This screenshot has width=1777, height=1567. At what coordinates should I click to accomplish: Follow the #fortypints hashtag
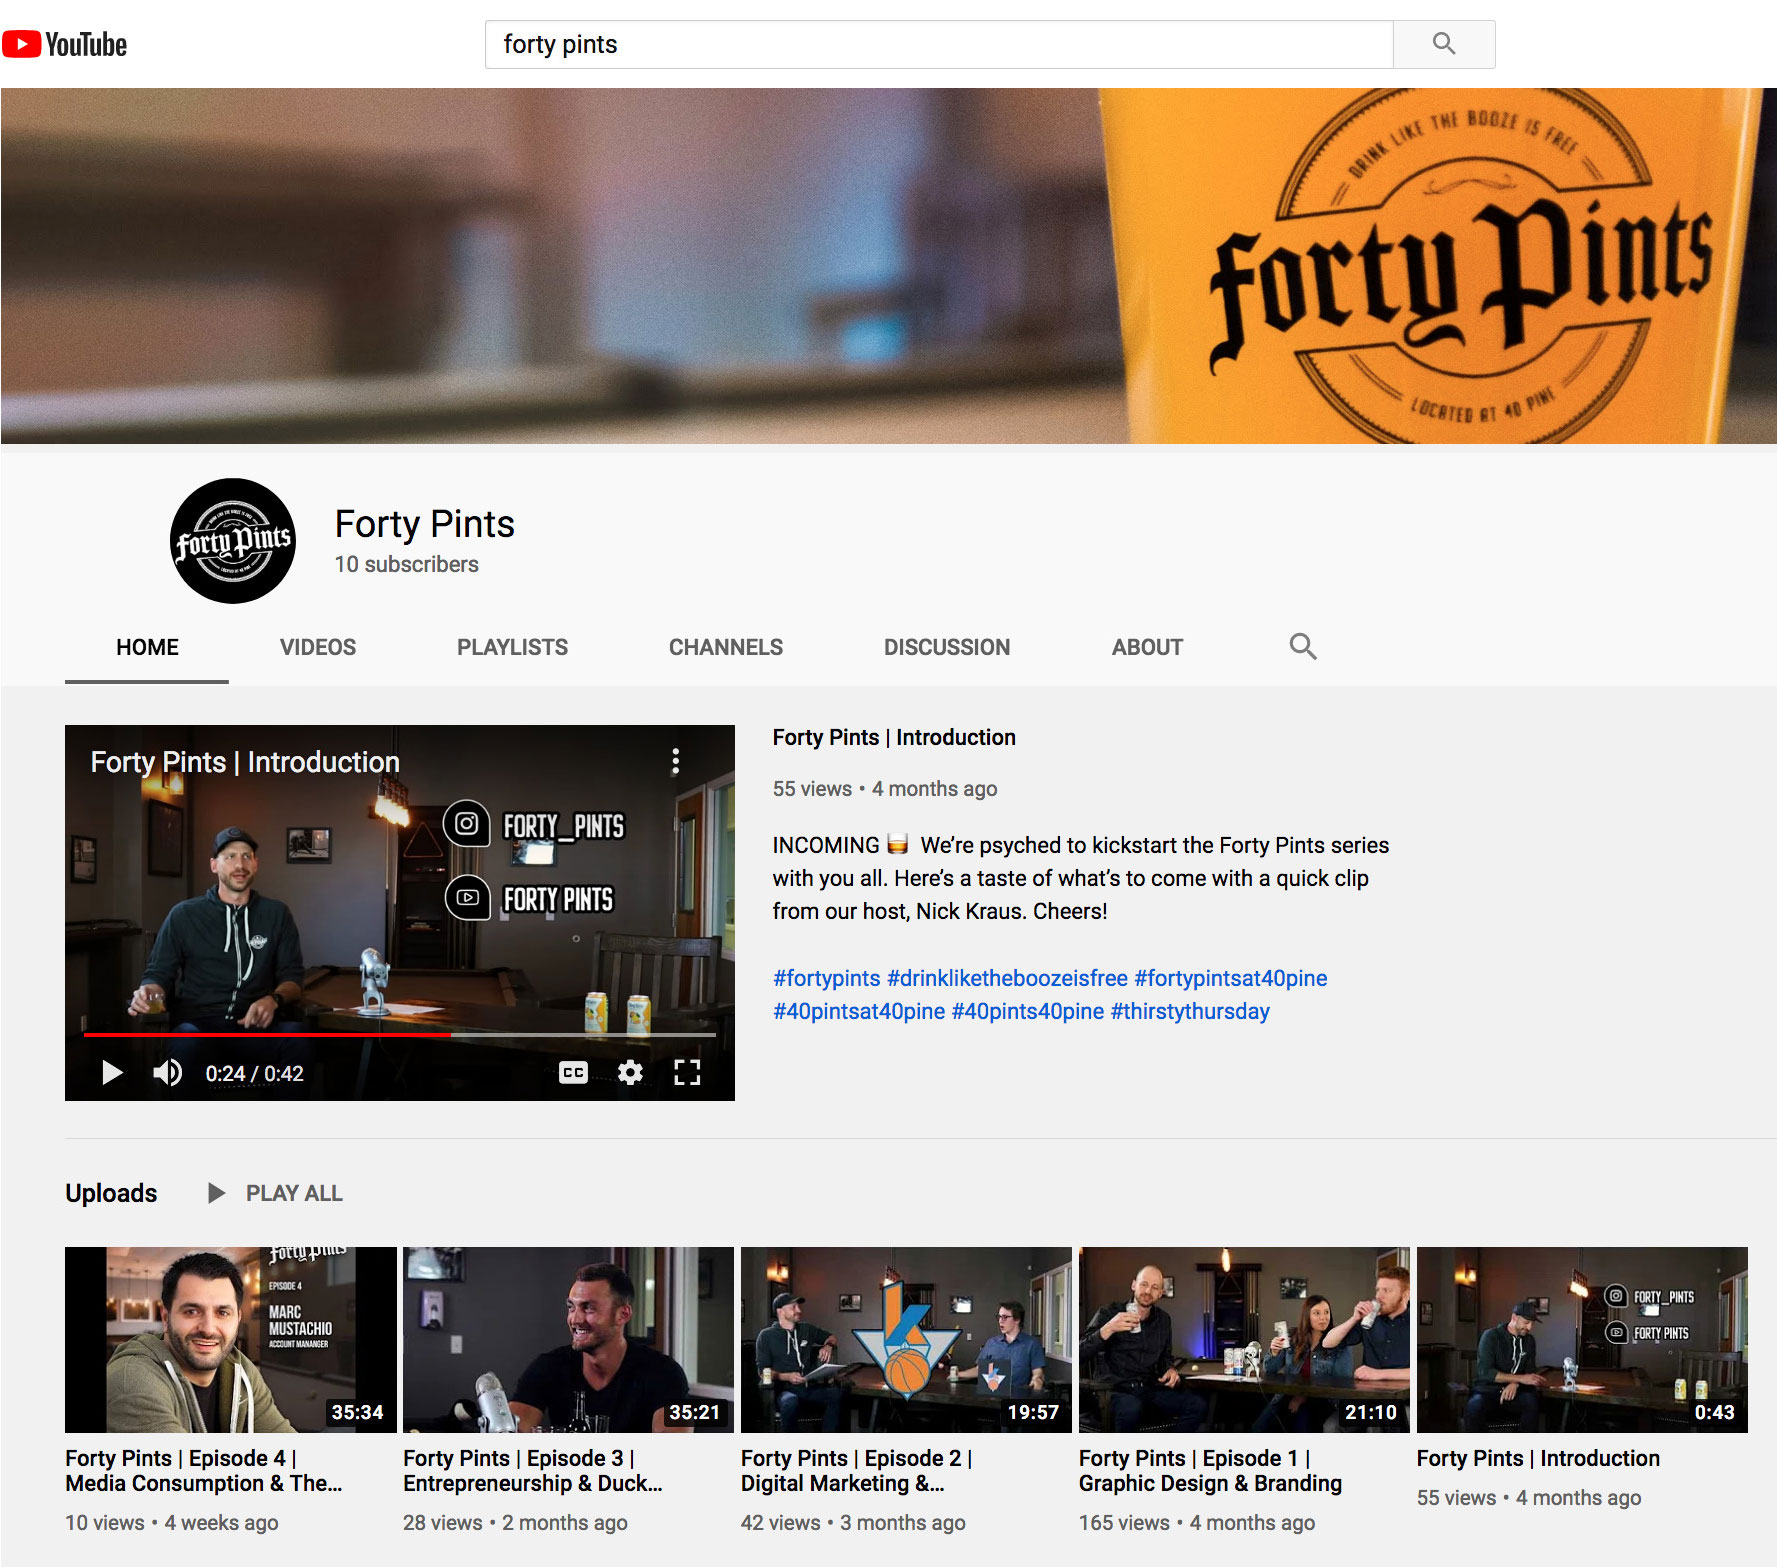click(x=826, y=978)
